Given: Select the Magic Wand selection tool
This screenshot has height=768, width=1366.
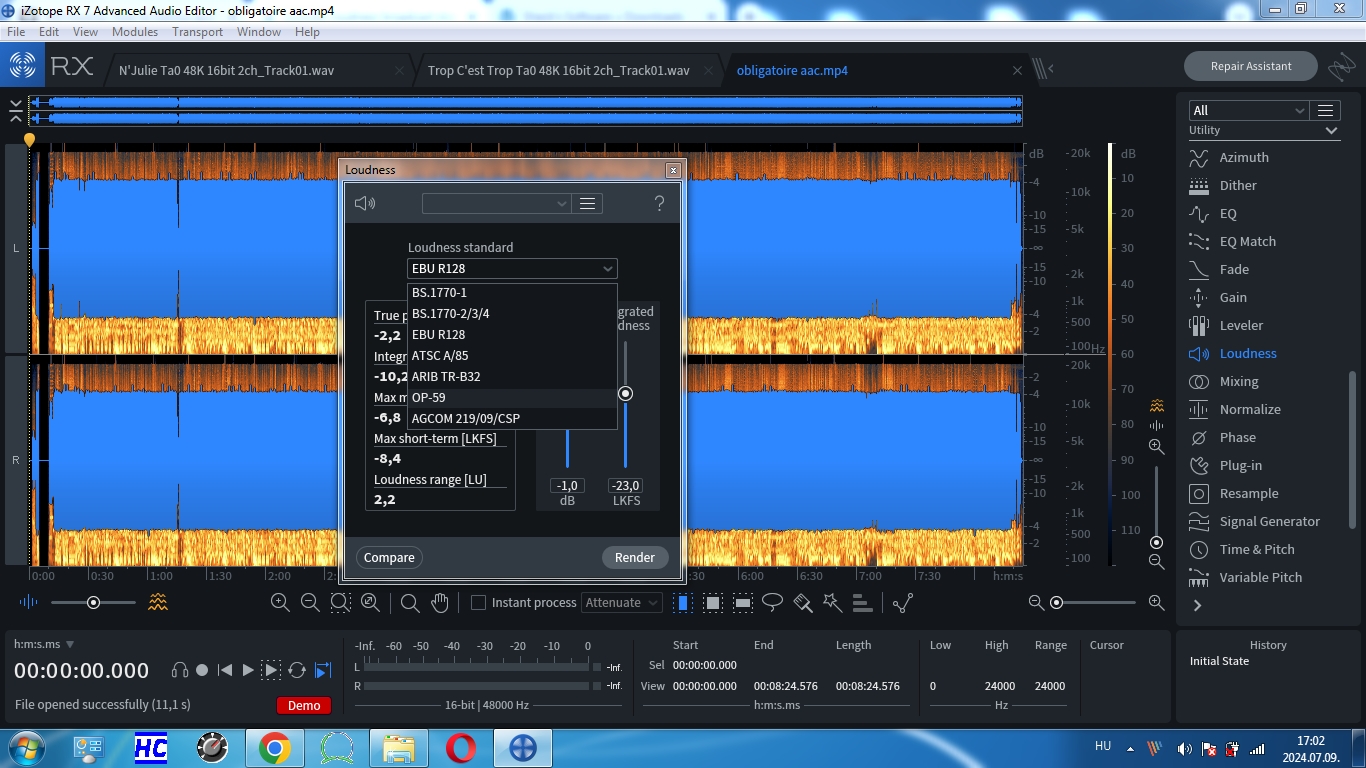Looking at the screenshot, I should pos(832,602).
